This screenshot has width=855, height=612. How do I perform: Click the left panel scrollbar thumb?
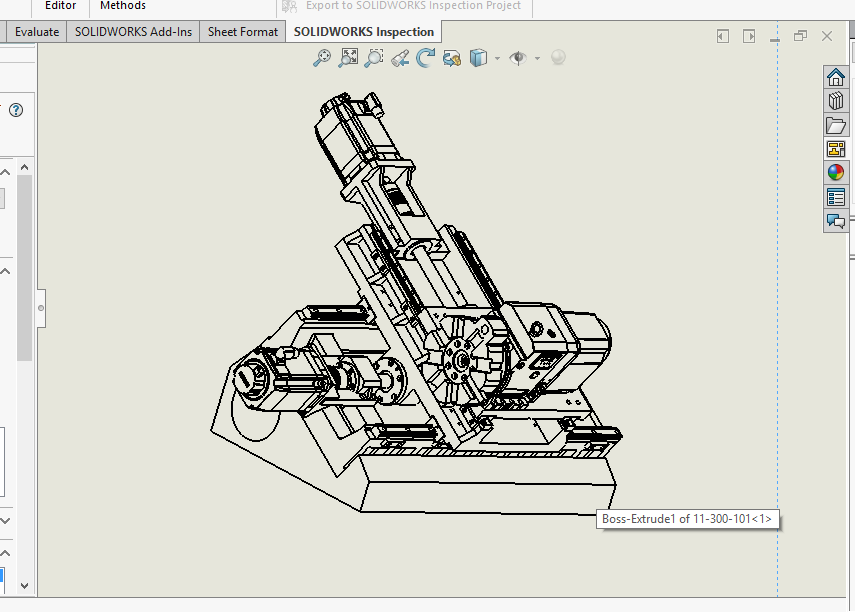(24, 267)
